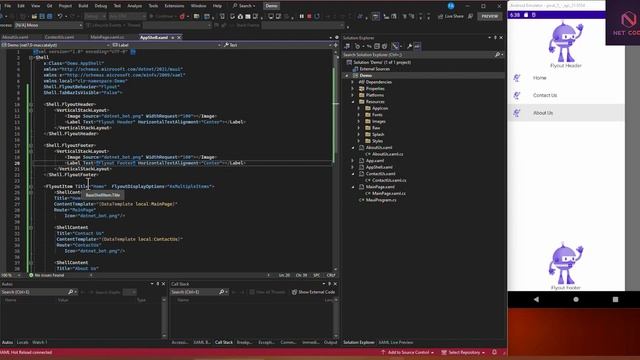Click Show All Files icon in Solution Explorer
The width and height of the screenshot is (640, 360).
tap(384, 46)
